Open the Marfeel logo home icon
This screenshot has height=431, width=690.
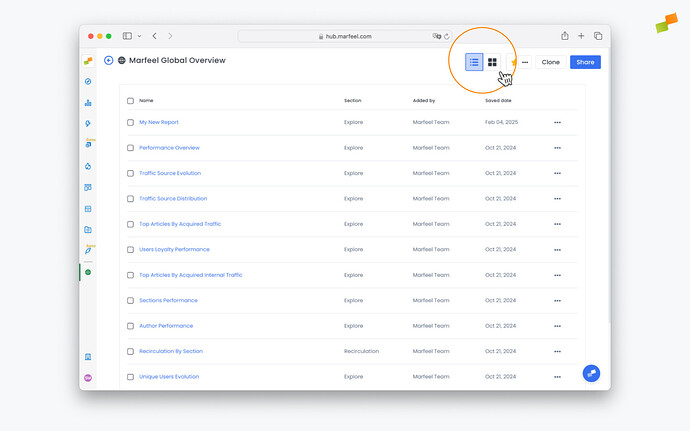point(88,61)
